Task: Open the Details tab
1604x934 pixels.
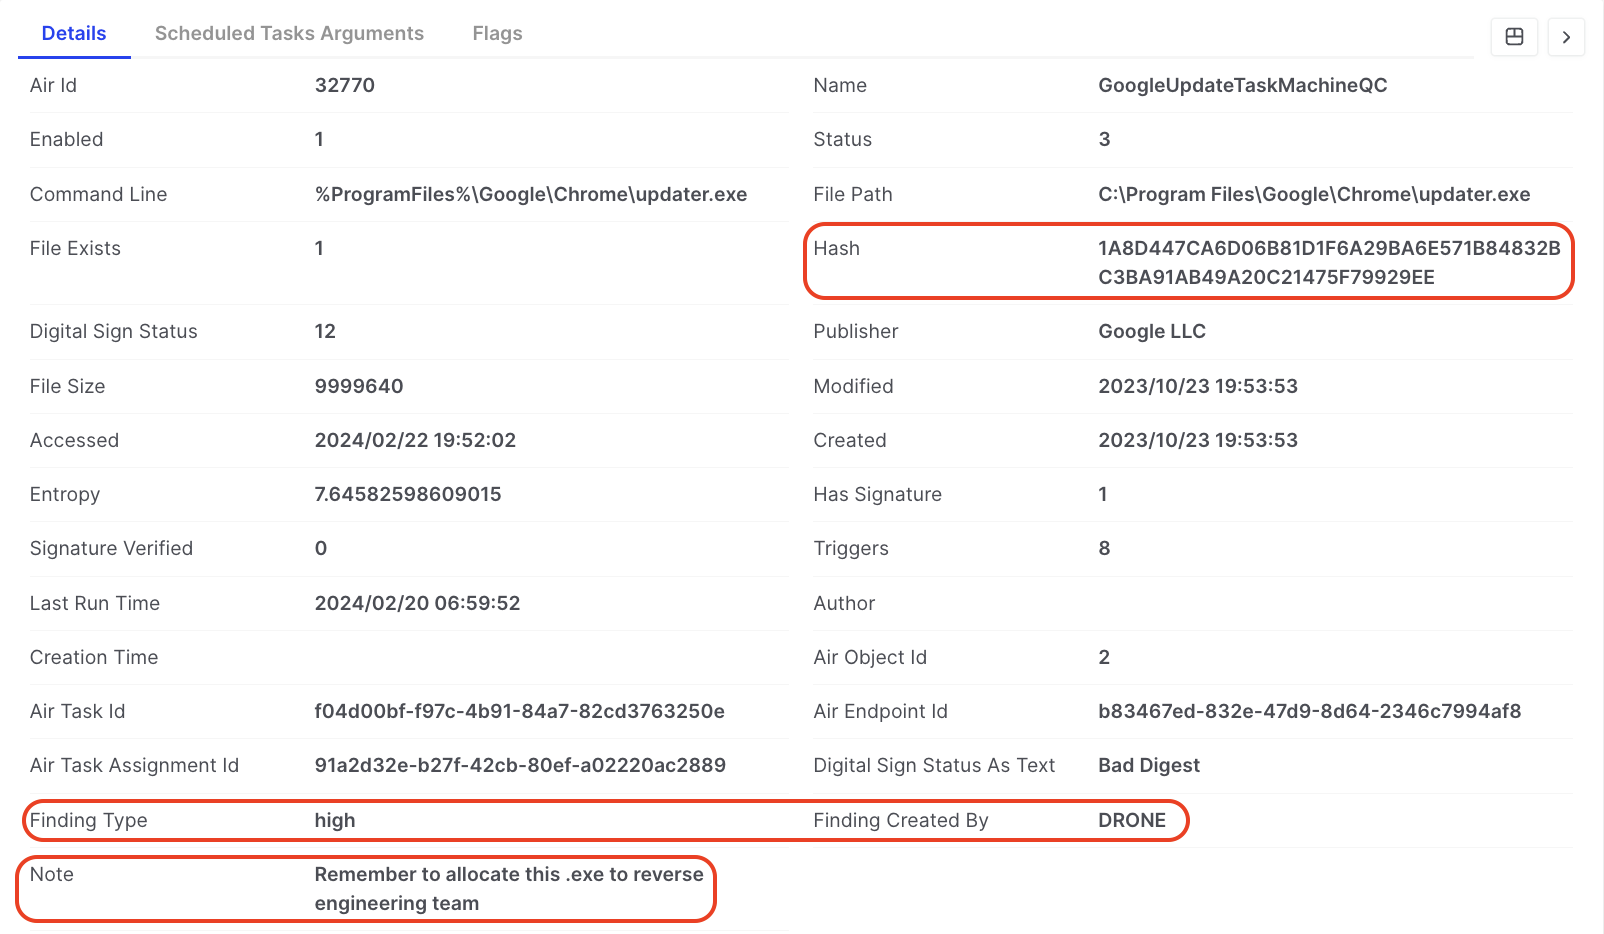Action: [74, 33]
